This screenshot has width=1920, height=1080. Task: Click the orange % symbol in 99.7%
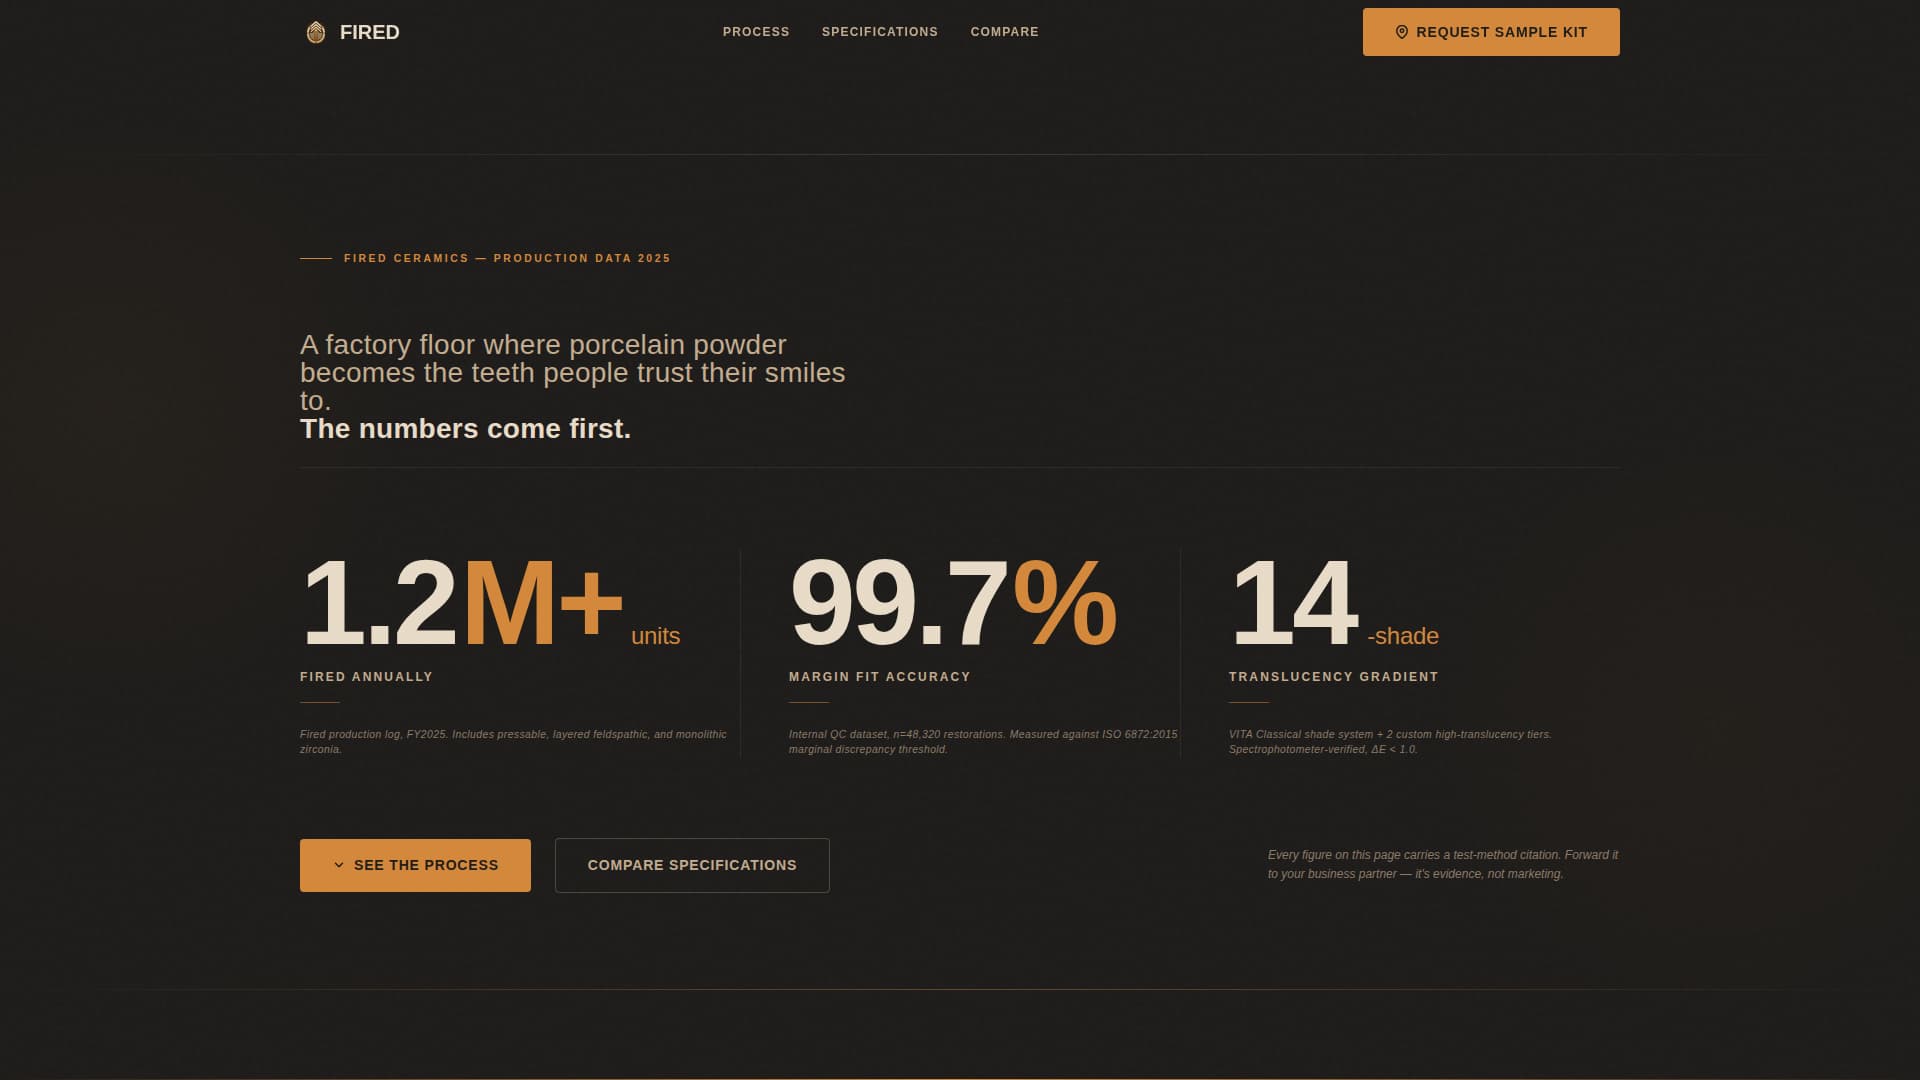point(1065,600)
